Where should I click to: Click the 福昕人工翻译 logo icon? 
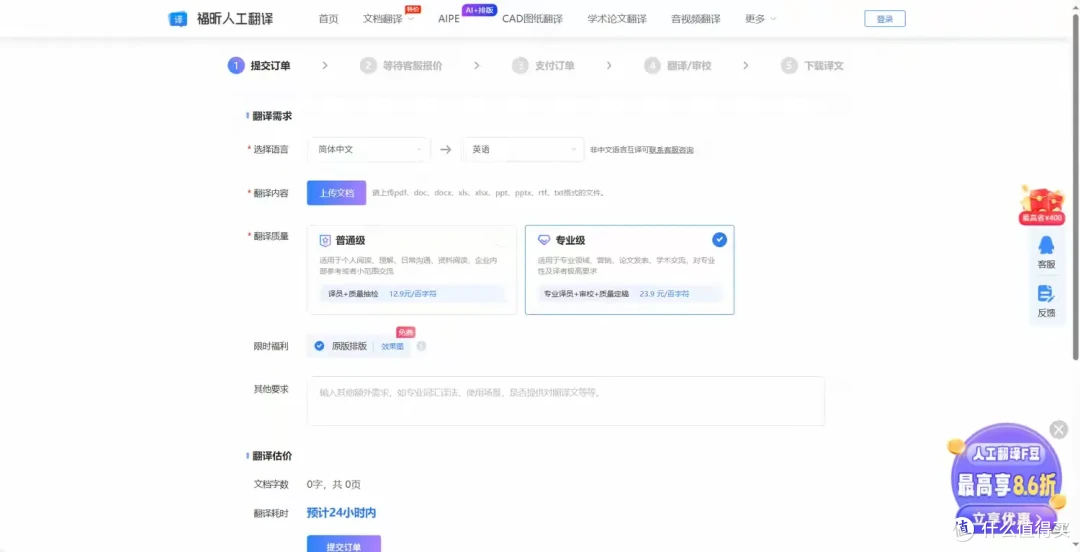point(178,19)
